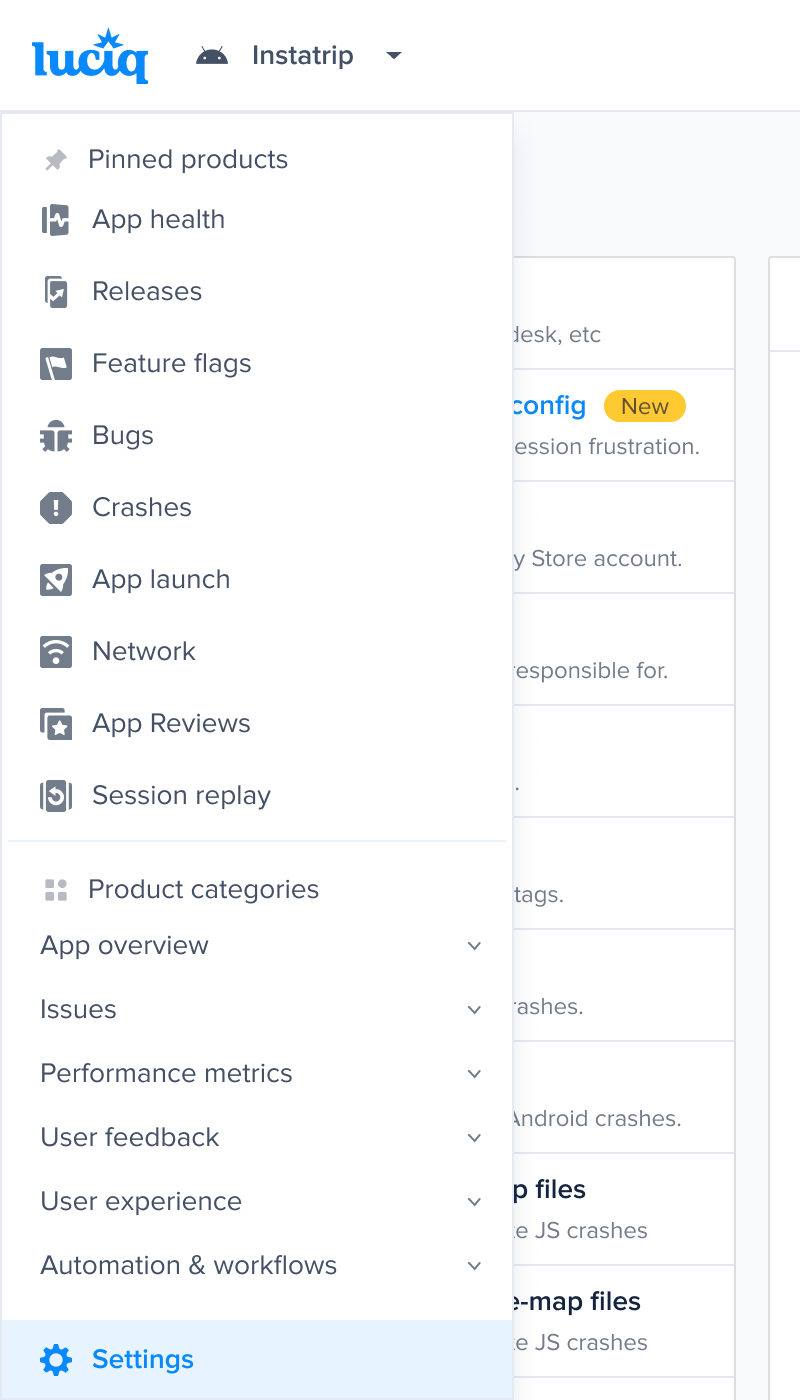
Task: Select the Settings menu item
Action: pyautogui.click(x=143, y=1360)
